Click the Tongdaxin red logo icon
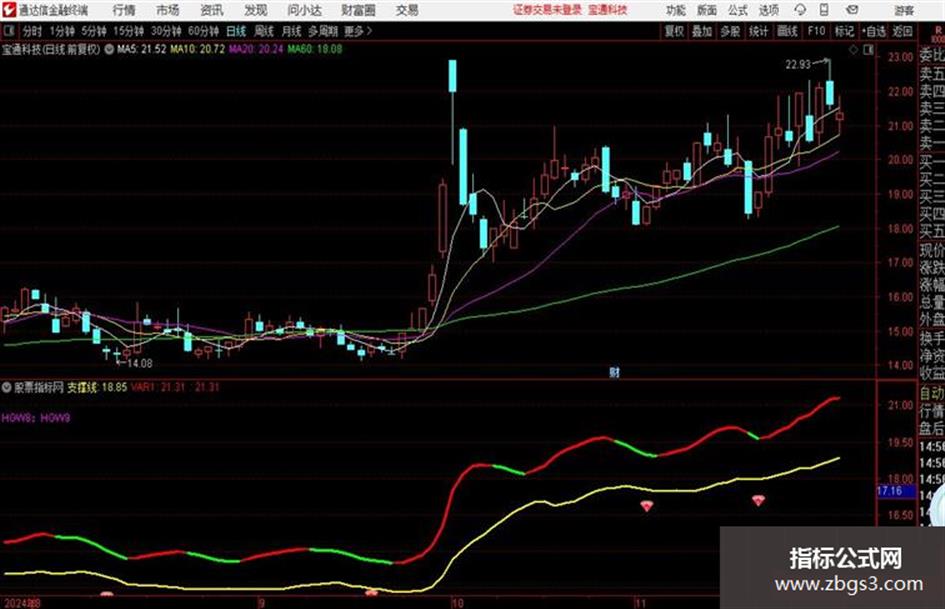Image resolution: width=945 pixels, height=609 pixels. point(9,10)
